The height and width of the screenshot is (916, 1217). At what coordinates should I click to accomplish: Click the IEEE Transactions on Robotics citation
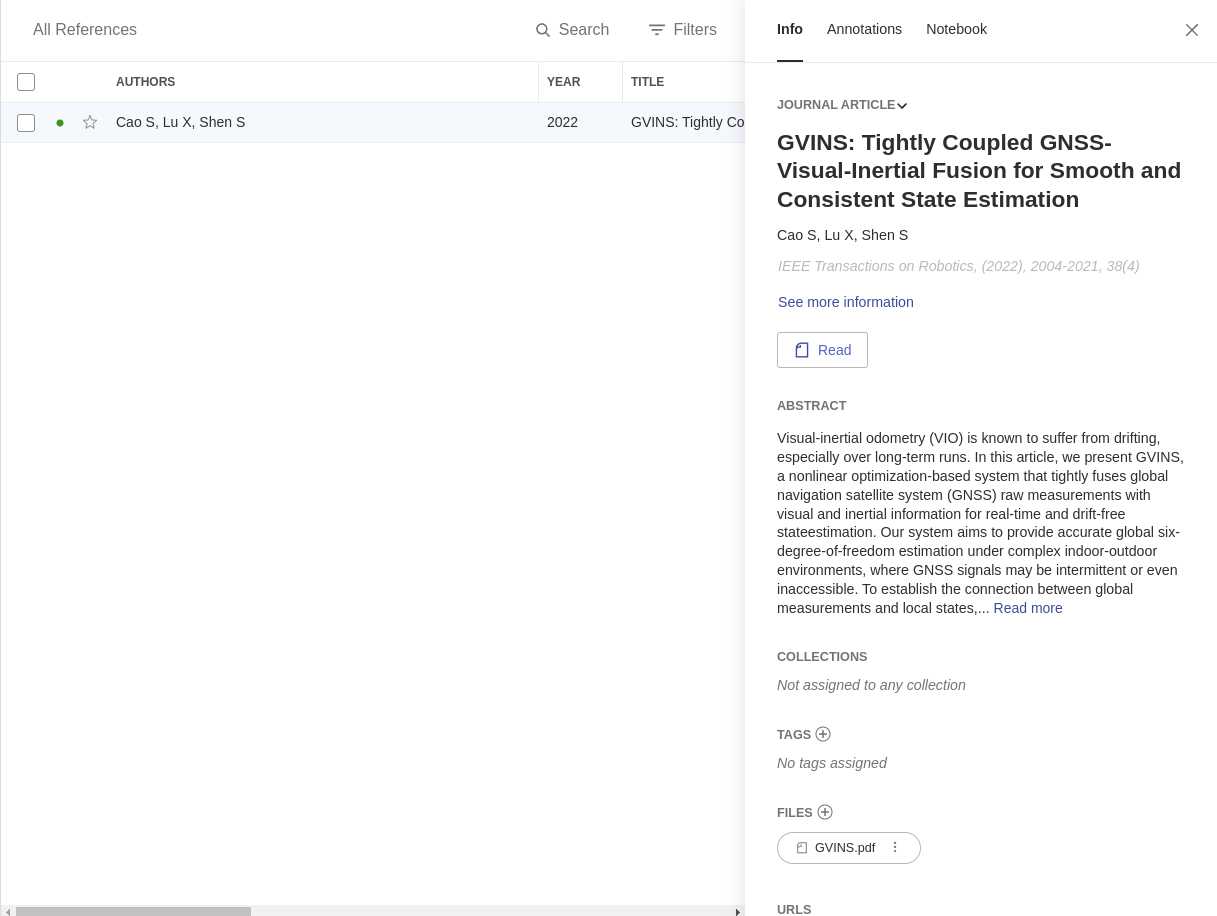(958, 266)
